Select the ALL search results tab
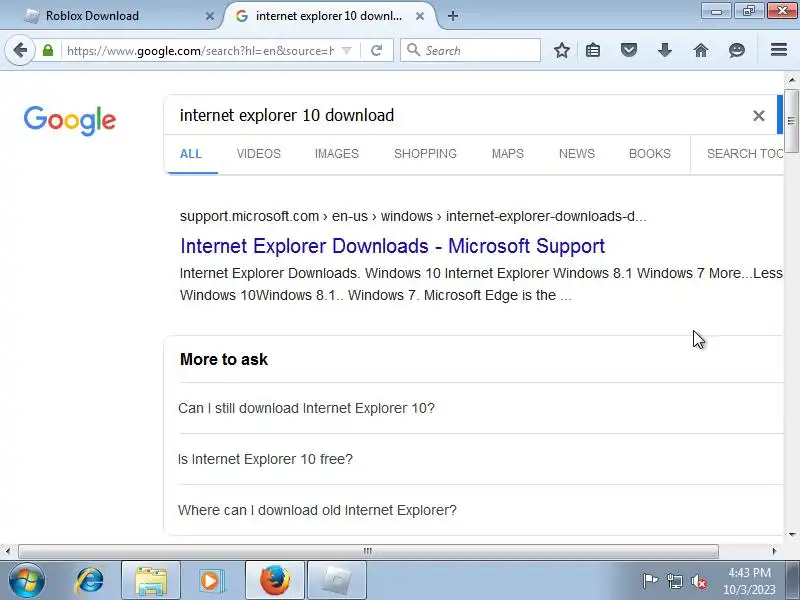Image resolution: width=800 pixels, height=600 pixels. 191,154
